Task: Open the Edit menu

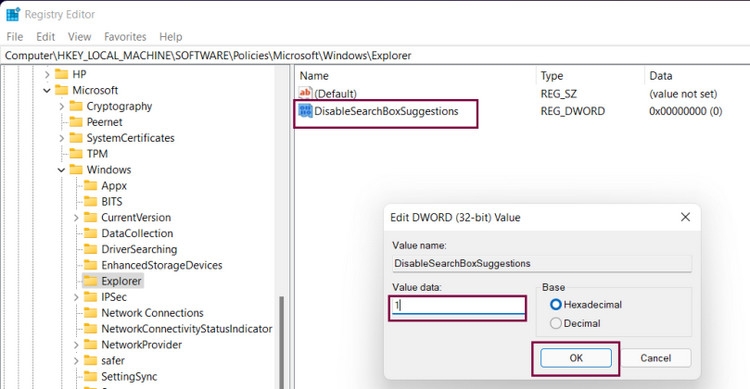Action: tap(45, 36)
